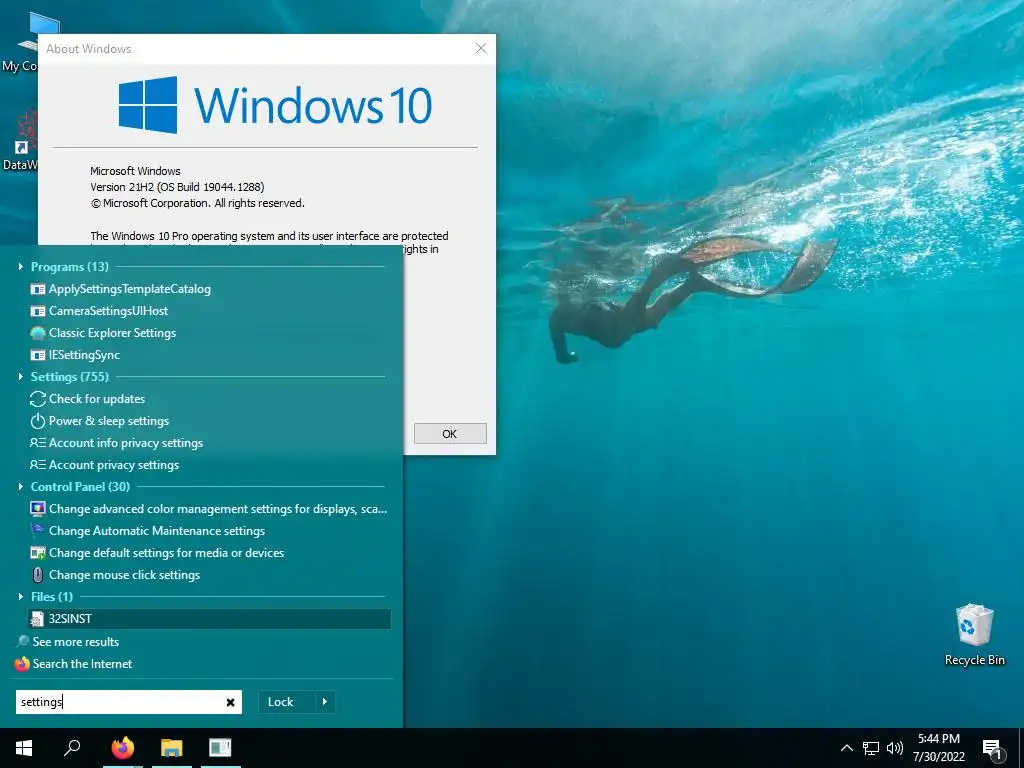
Task: Open Account privacy settings
Action: coord(209,465)
